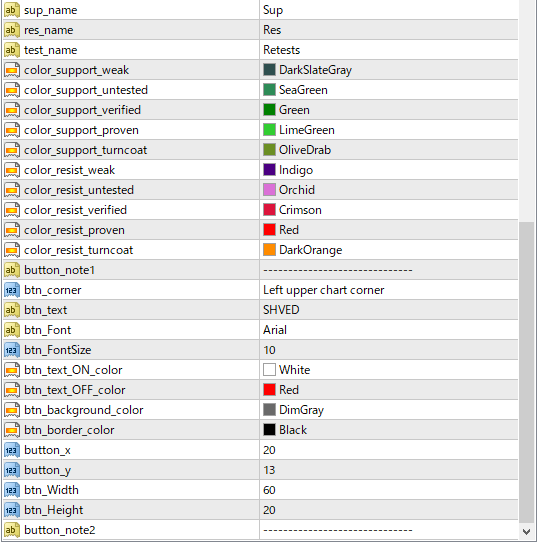Screen dimensions: 537x546
Task: Edit the test_name value Retests
Action: tap(281, 50)
